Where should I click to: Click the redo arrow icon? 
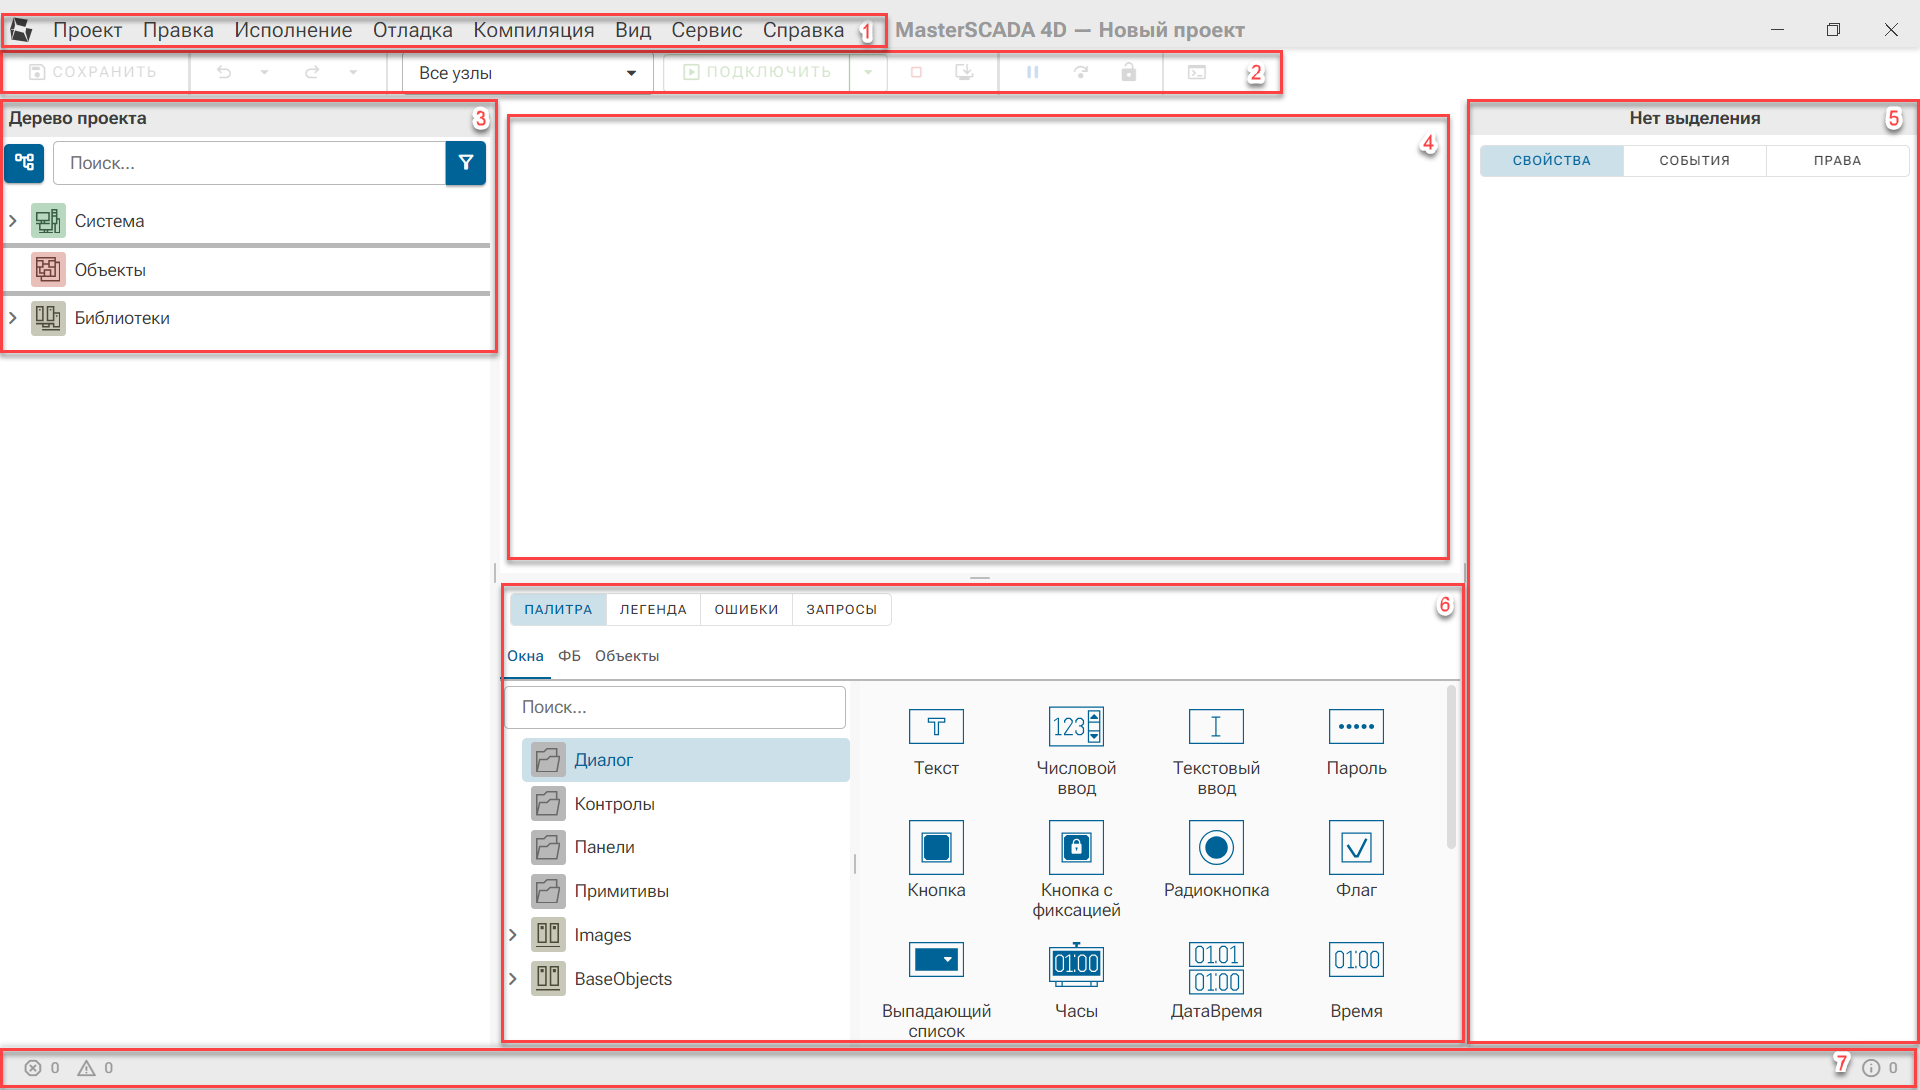312,72
